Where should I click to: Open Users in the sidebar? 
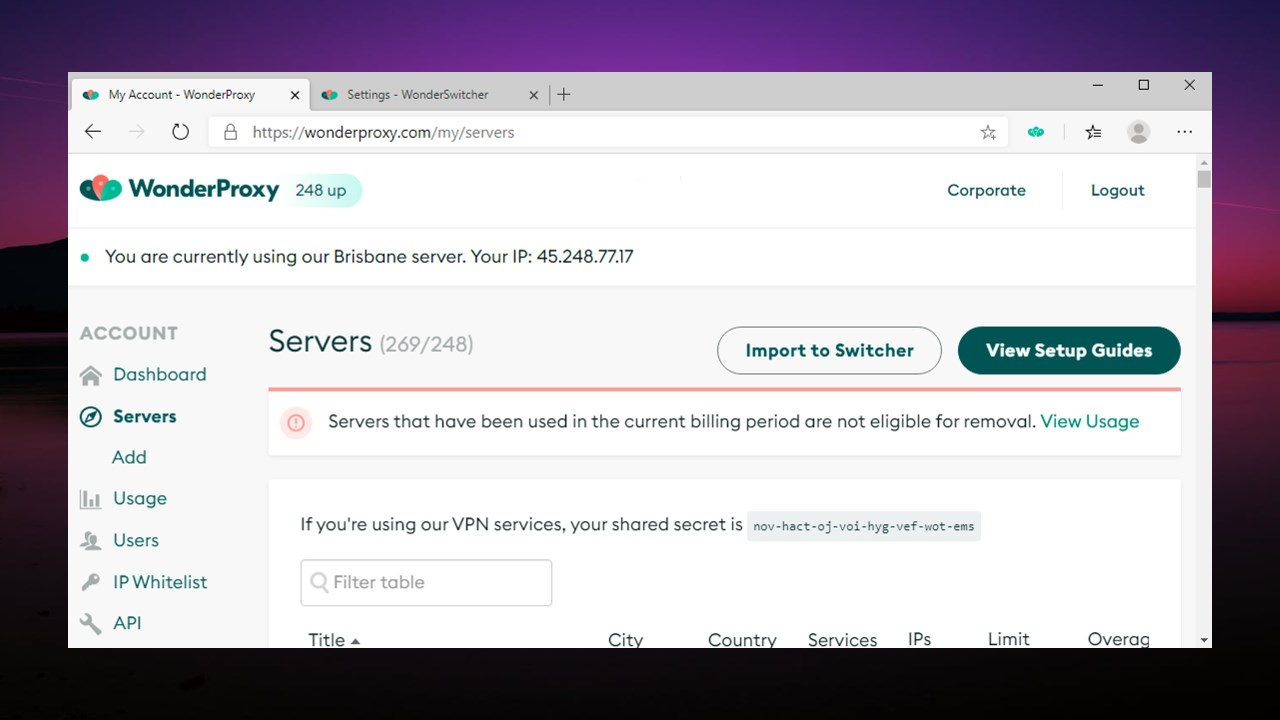(x=136, y=540)
